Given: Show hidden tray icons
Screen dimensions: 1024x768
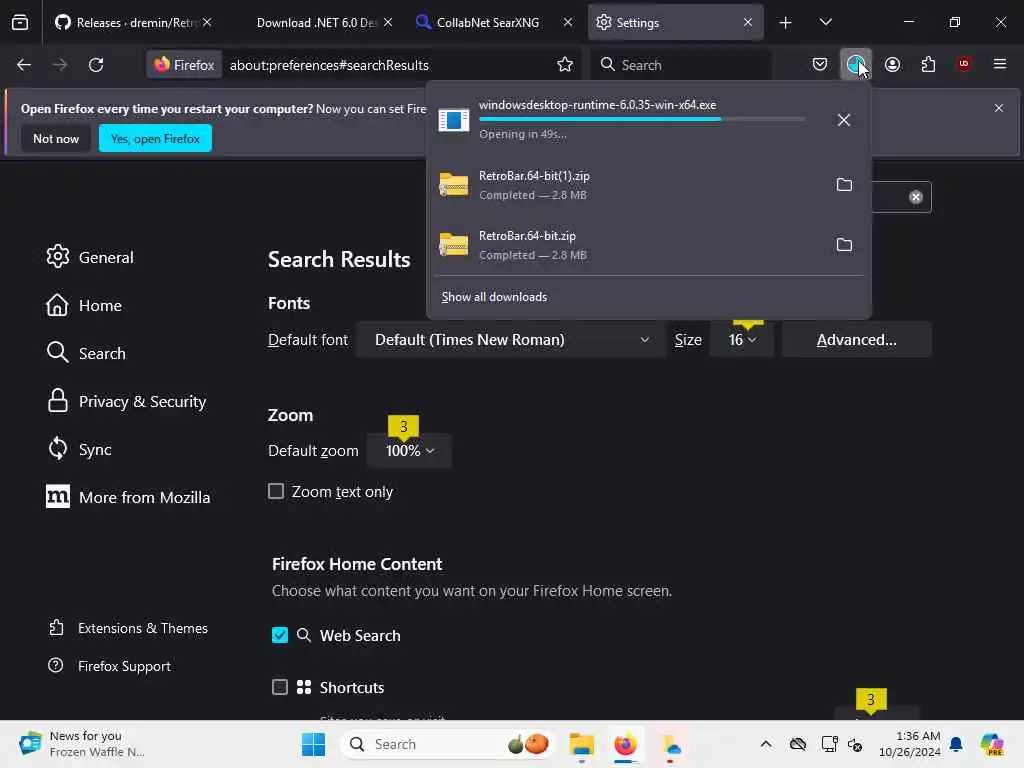Looking at the screenshot, I should tap(766, 744).
